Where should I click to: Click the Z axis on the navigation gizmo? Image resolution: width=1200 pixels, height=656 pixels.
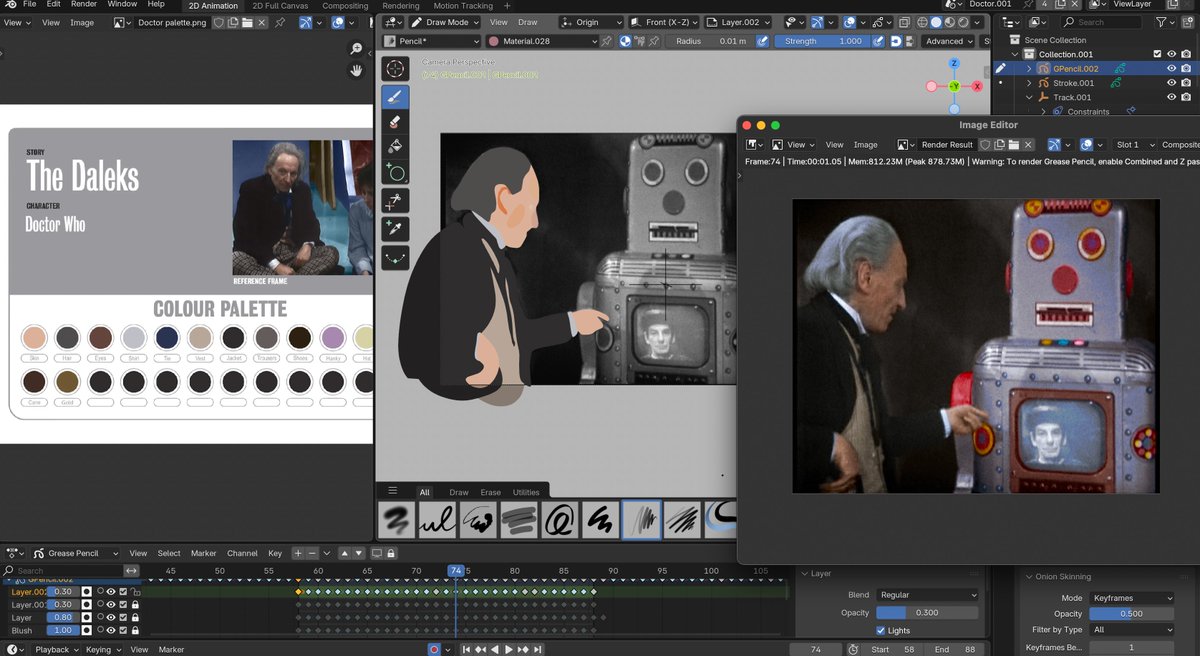click(954, 63)
